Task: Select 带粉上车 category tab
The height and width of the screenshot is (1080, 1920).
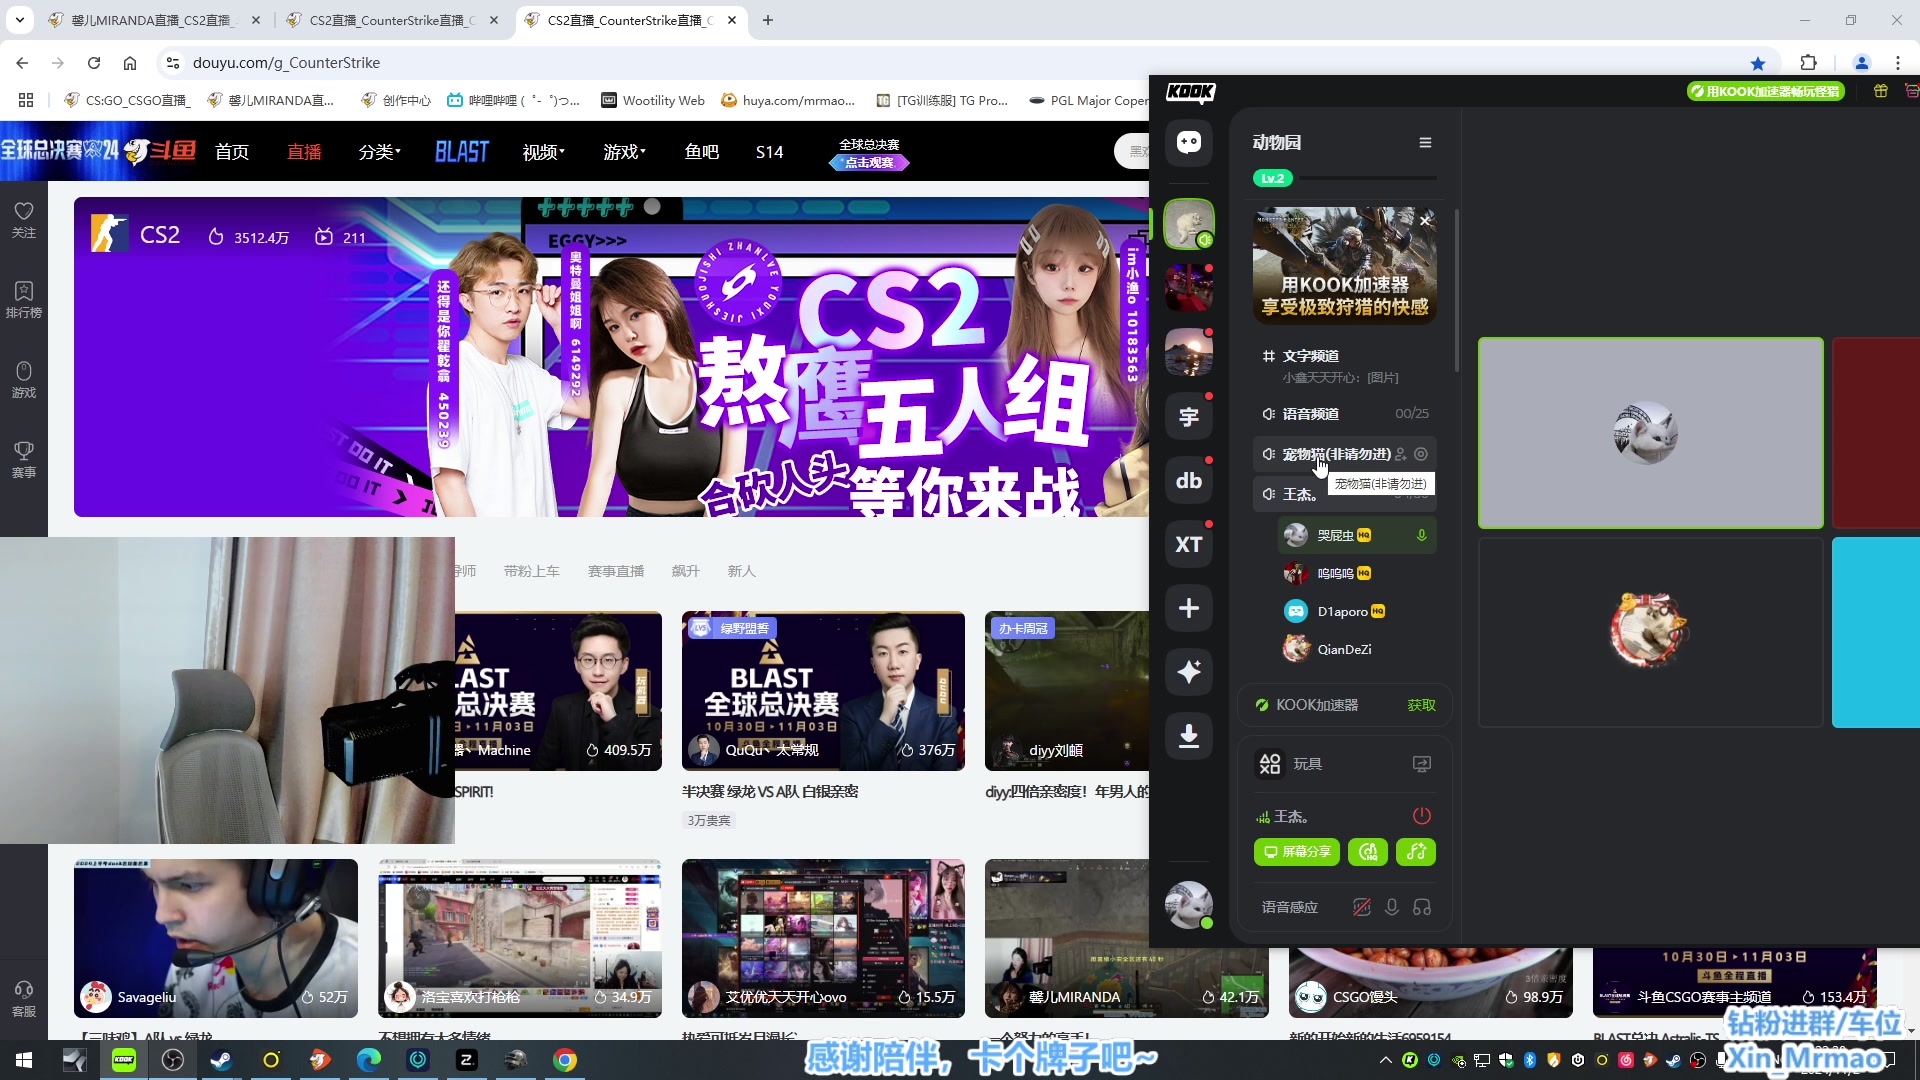Action: (x=532, y=571)
